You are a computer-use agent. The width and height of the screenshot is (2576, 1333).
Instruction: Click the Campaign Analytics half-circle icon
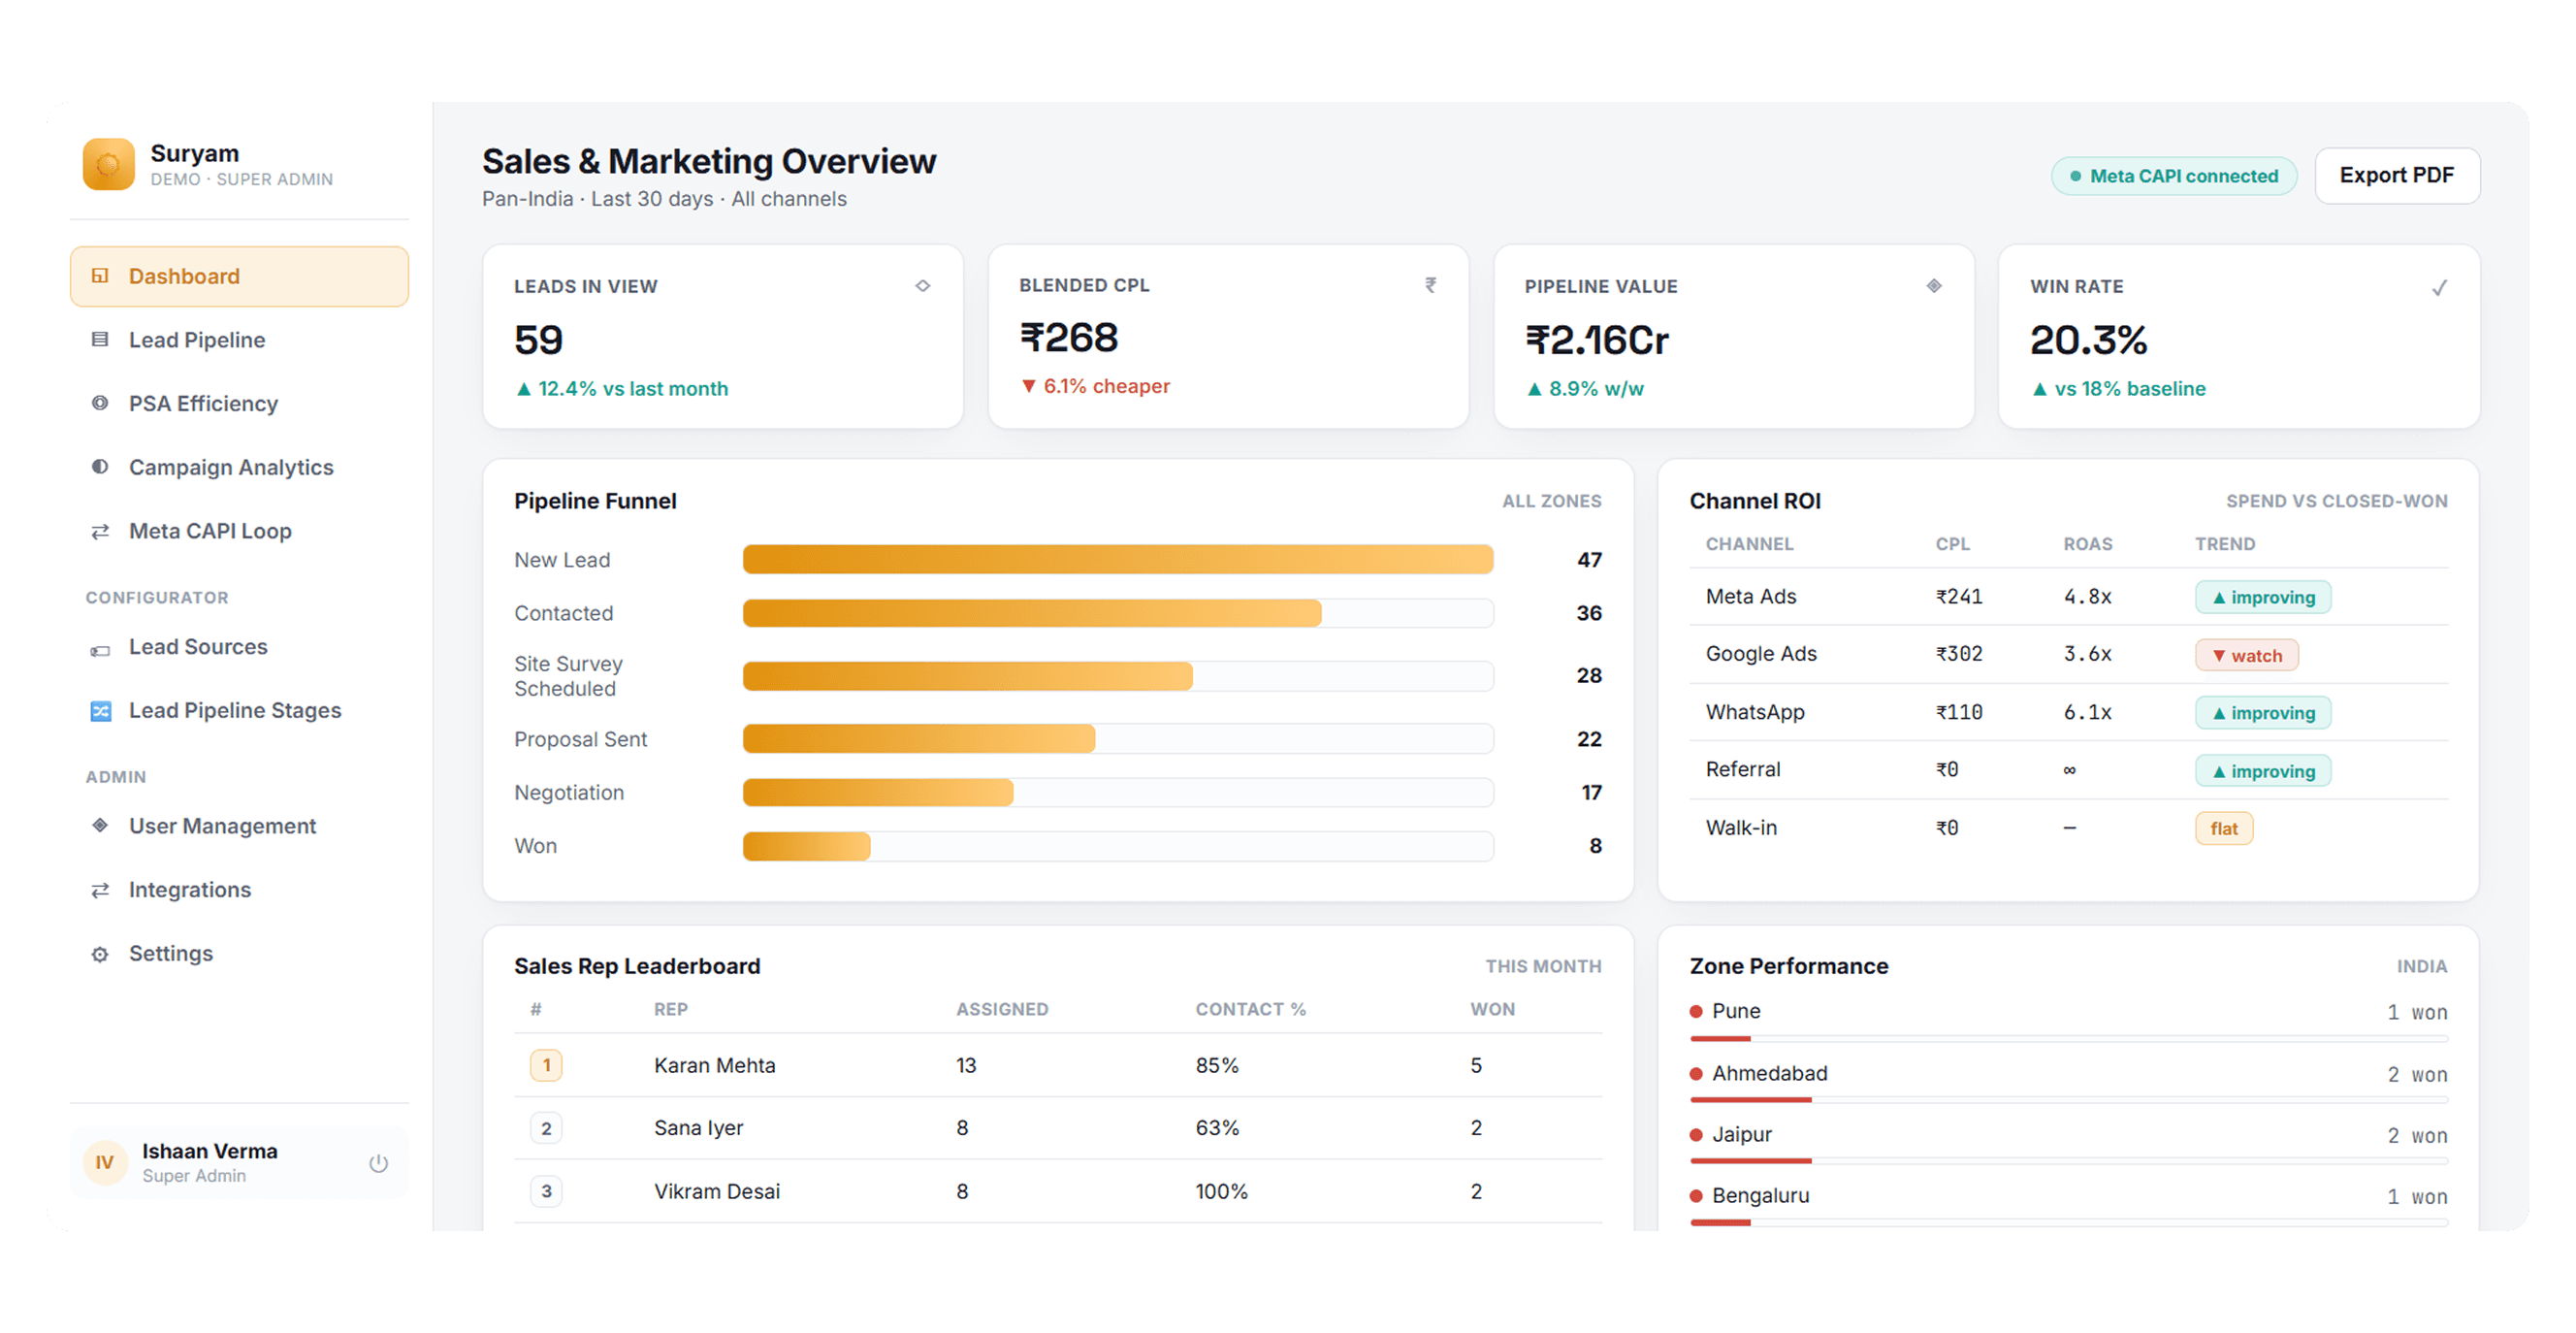(x=100, y=467)
